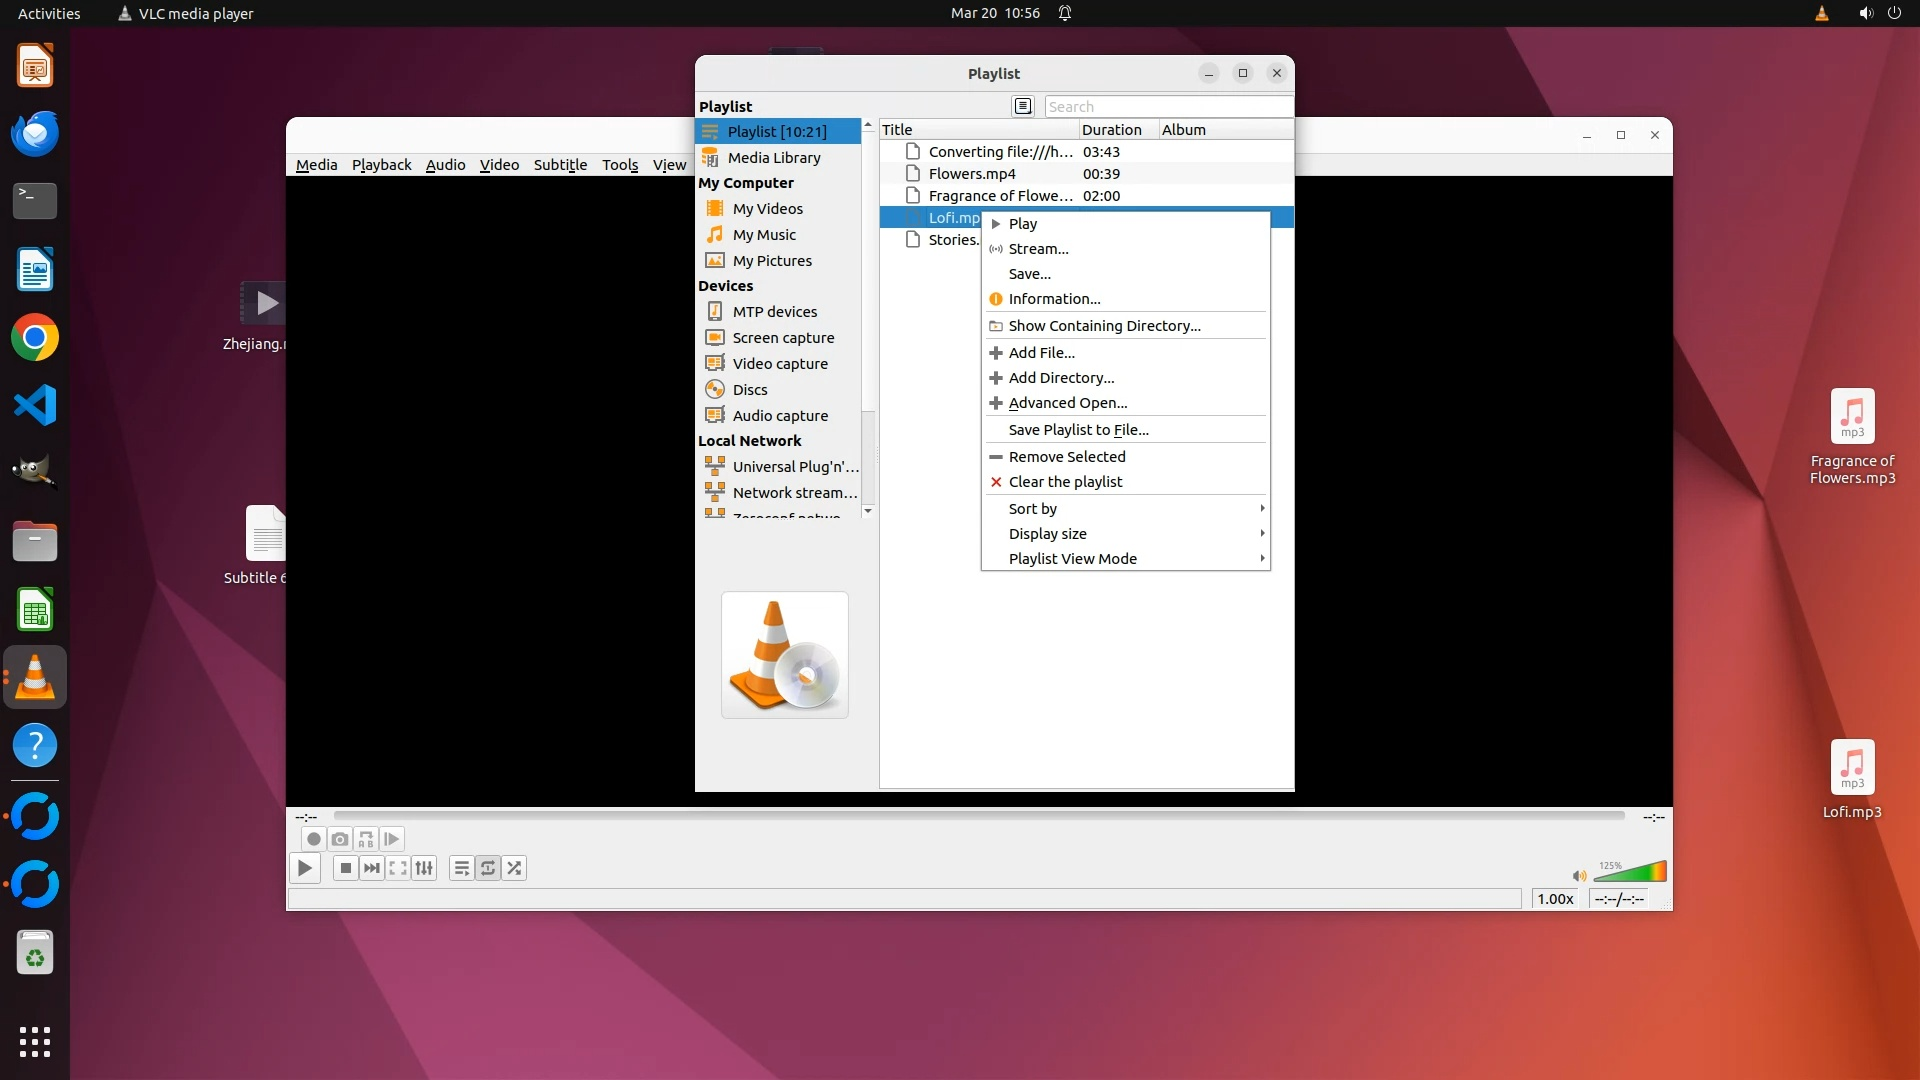Image resolution: width=1920 pixels, height=1080 pixels.
Task: Click the A-B loop button
Action: pos(366,839)
